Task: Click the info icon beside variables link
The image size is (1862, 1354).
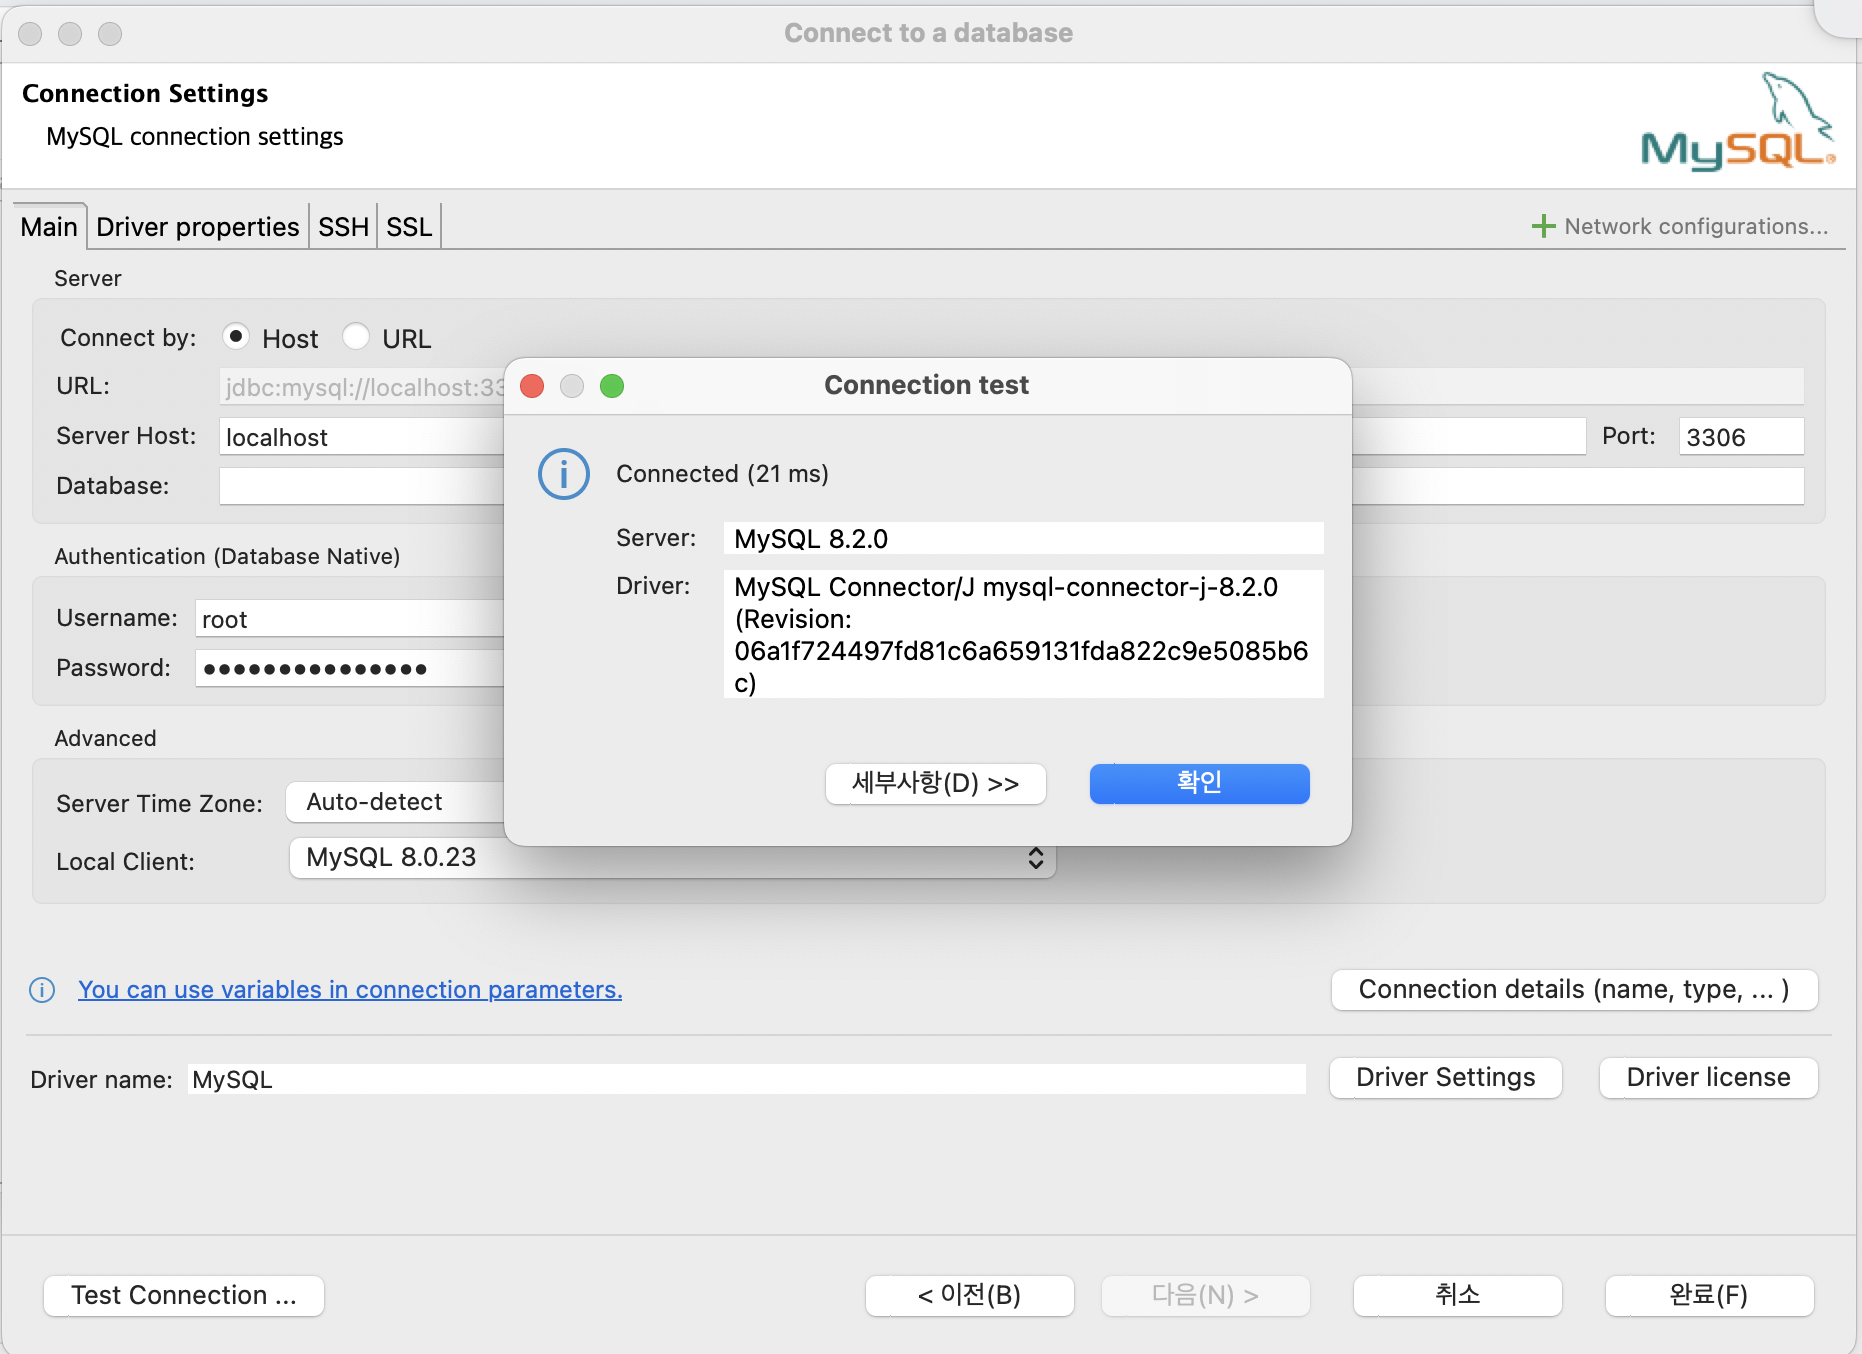Action: pos(42,990)
